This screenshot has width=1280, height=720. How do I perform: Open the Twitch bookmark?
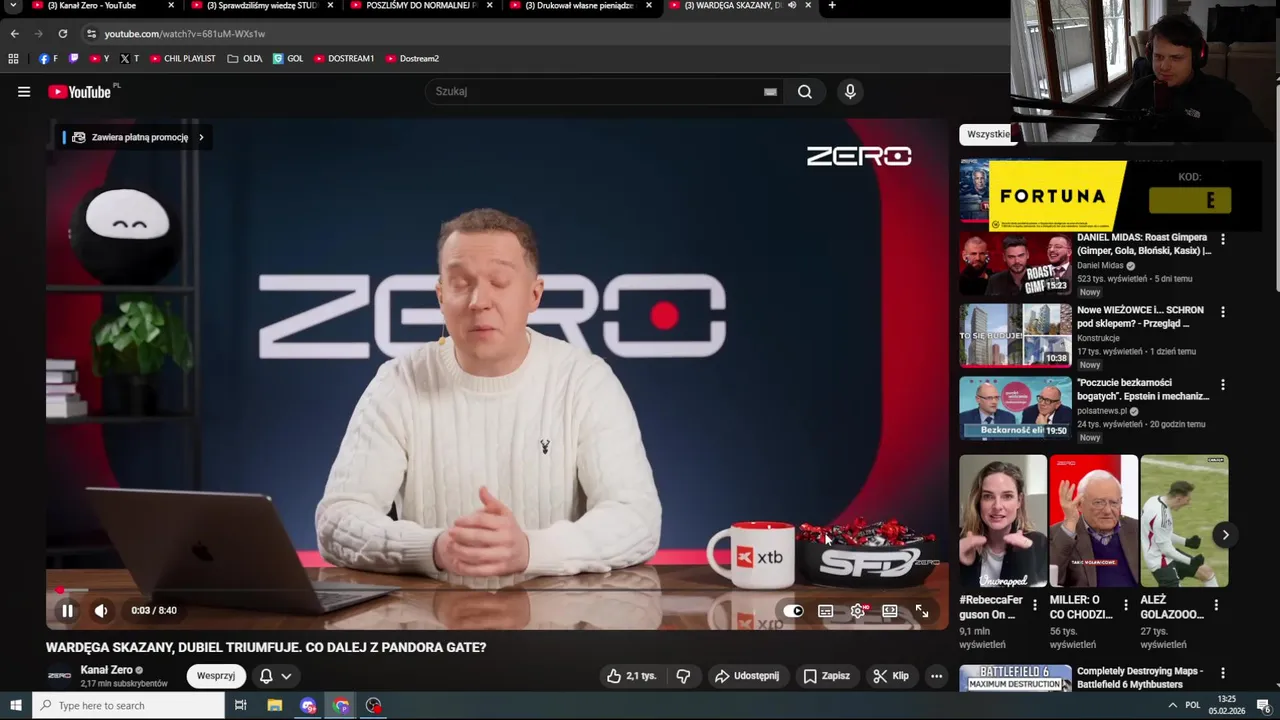click(x=73, y=59)
